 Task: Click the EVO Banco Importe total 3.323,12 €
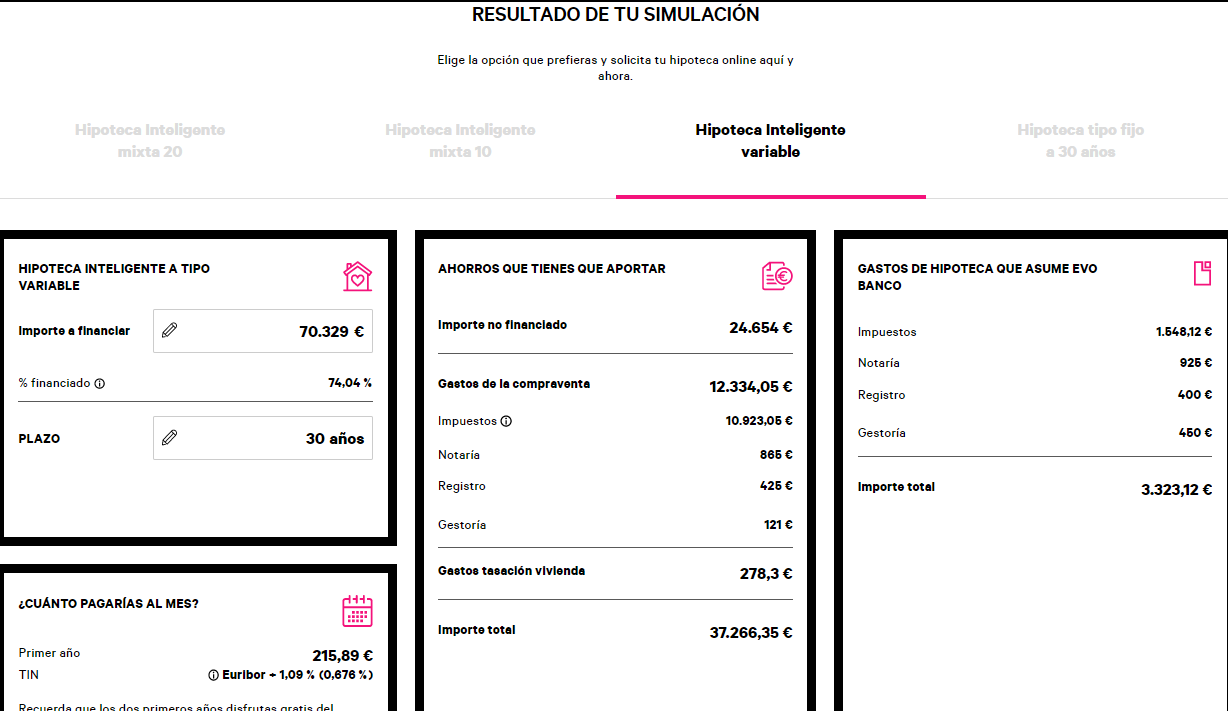pyautogui.click(x=1177, y=490)
